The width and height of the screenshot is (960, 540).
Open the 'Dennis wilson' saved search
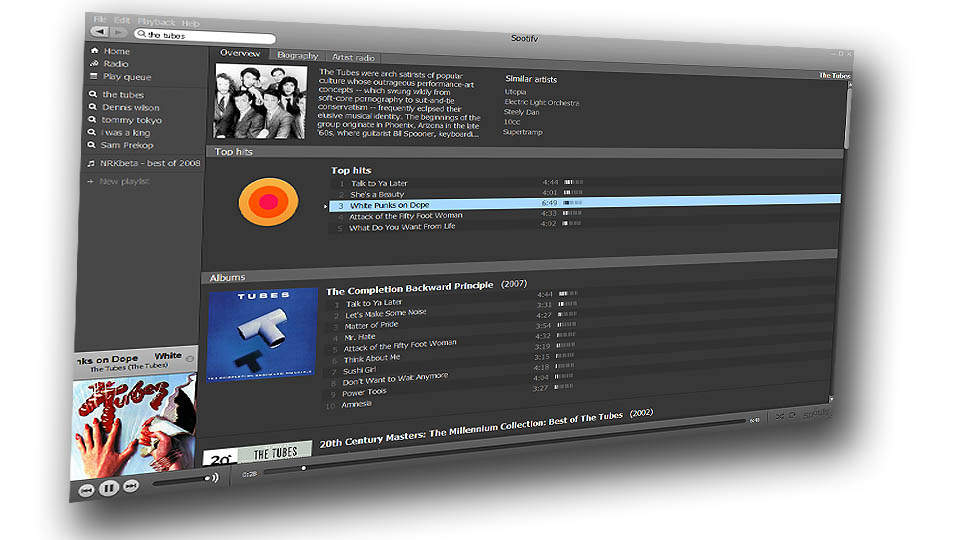point(130,107)
